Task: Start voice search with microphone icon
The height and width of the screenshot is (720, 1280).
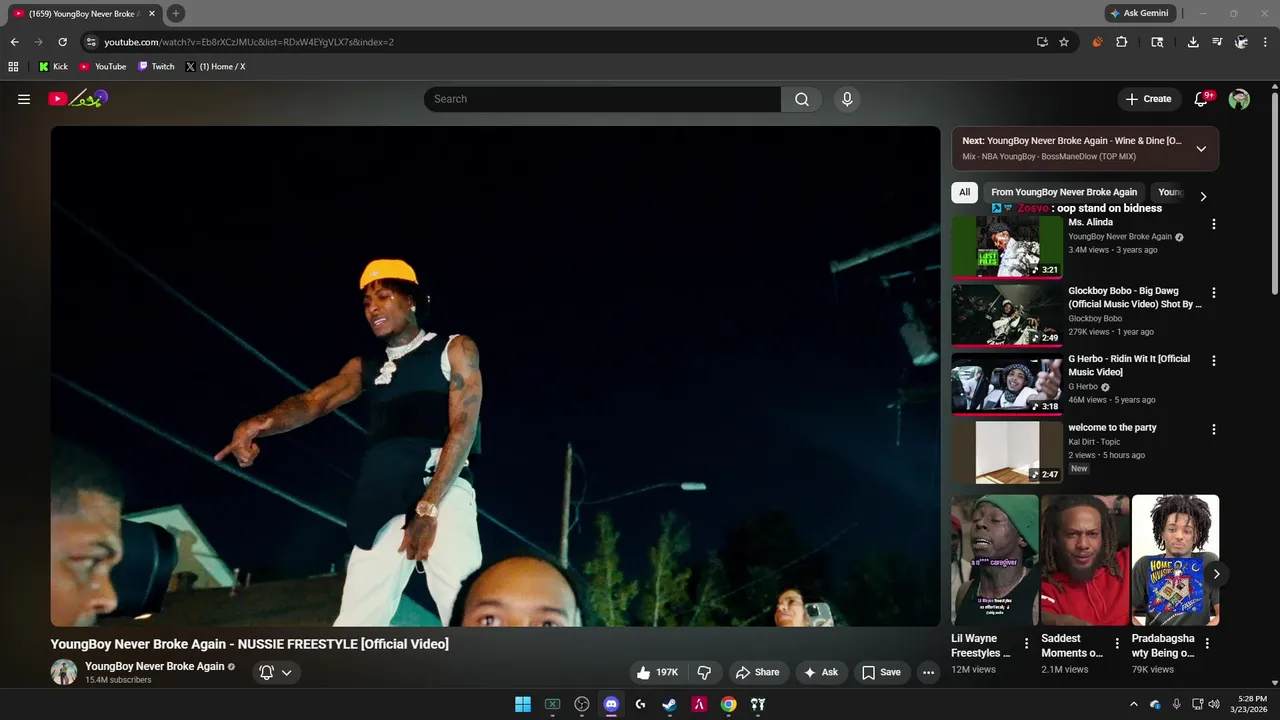Action: 847,99
